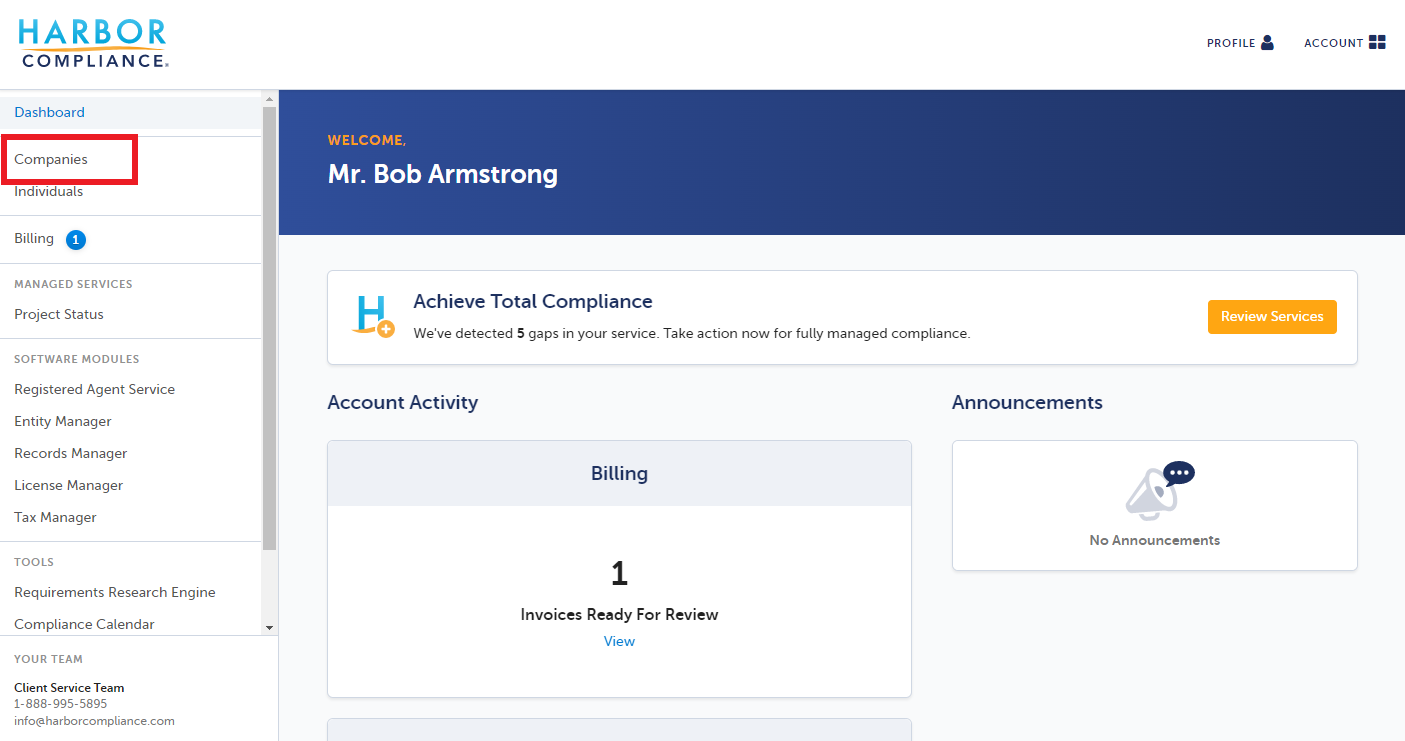Screen dimensions: 1405x741
Task: Click the sidebar scrollbar up arrow
Action: tap(269, 98)
